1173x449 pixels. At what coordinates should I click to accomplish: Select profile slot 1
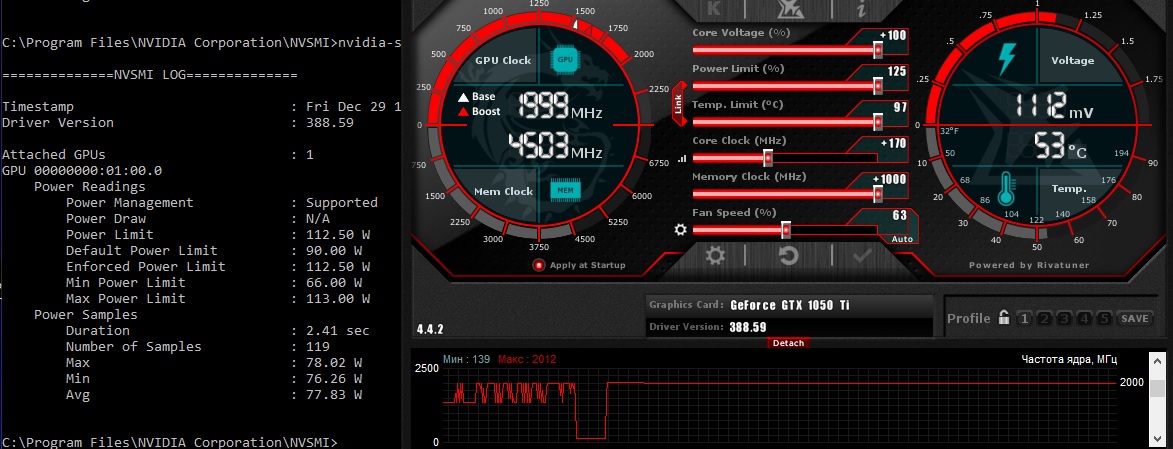pos(1024,319)
